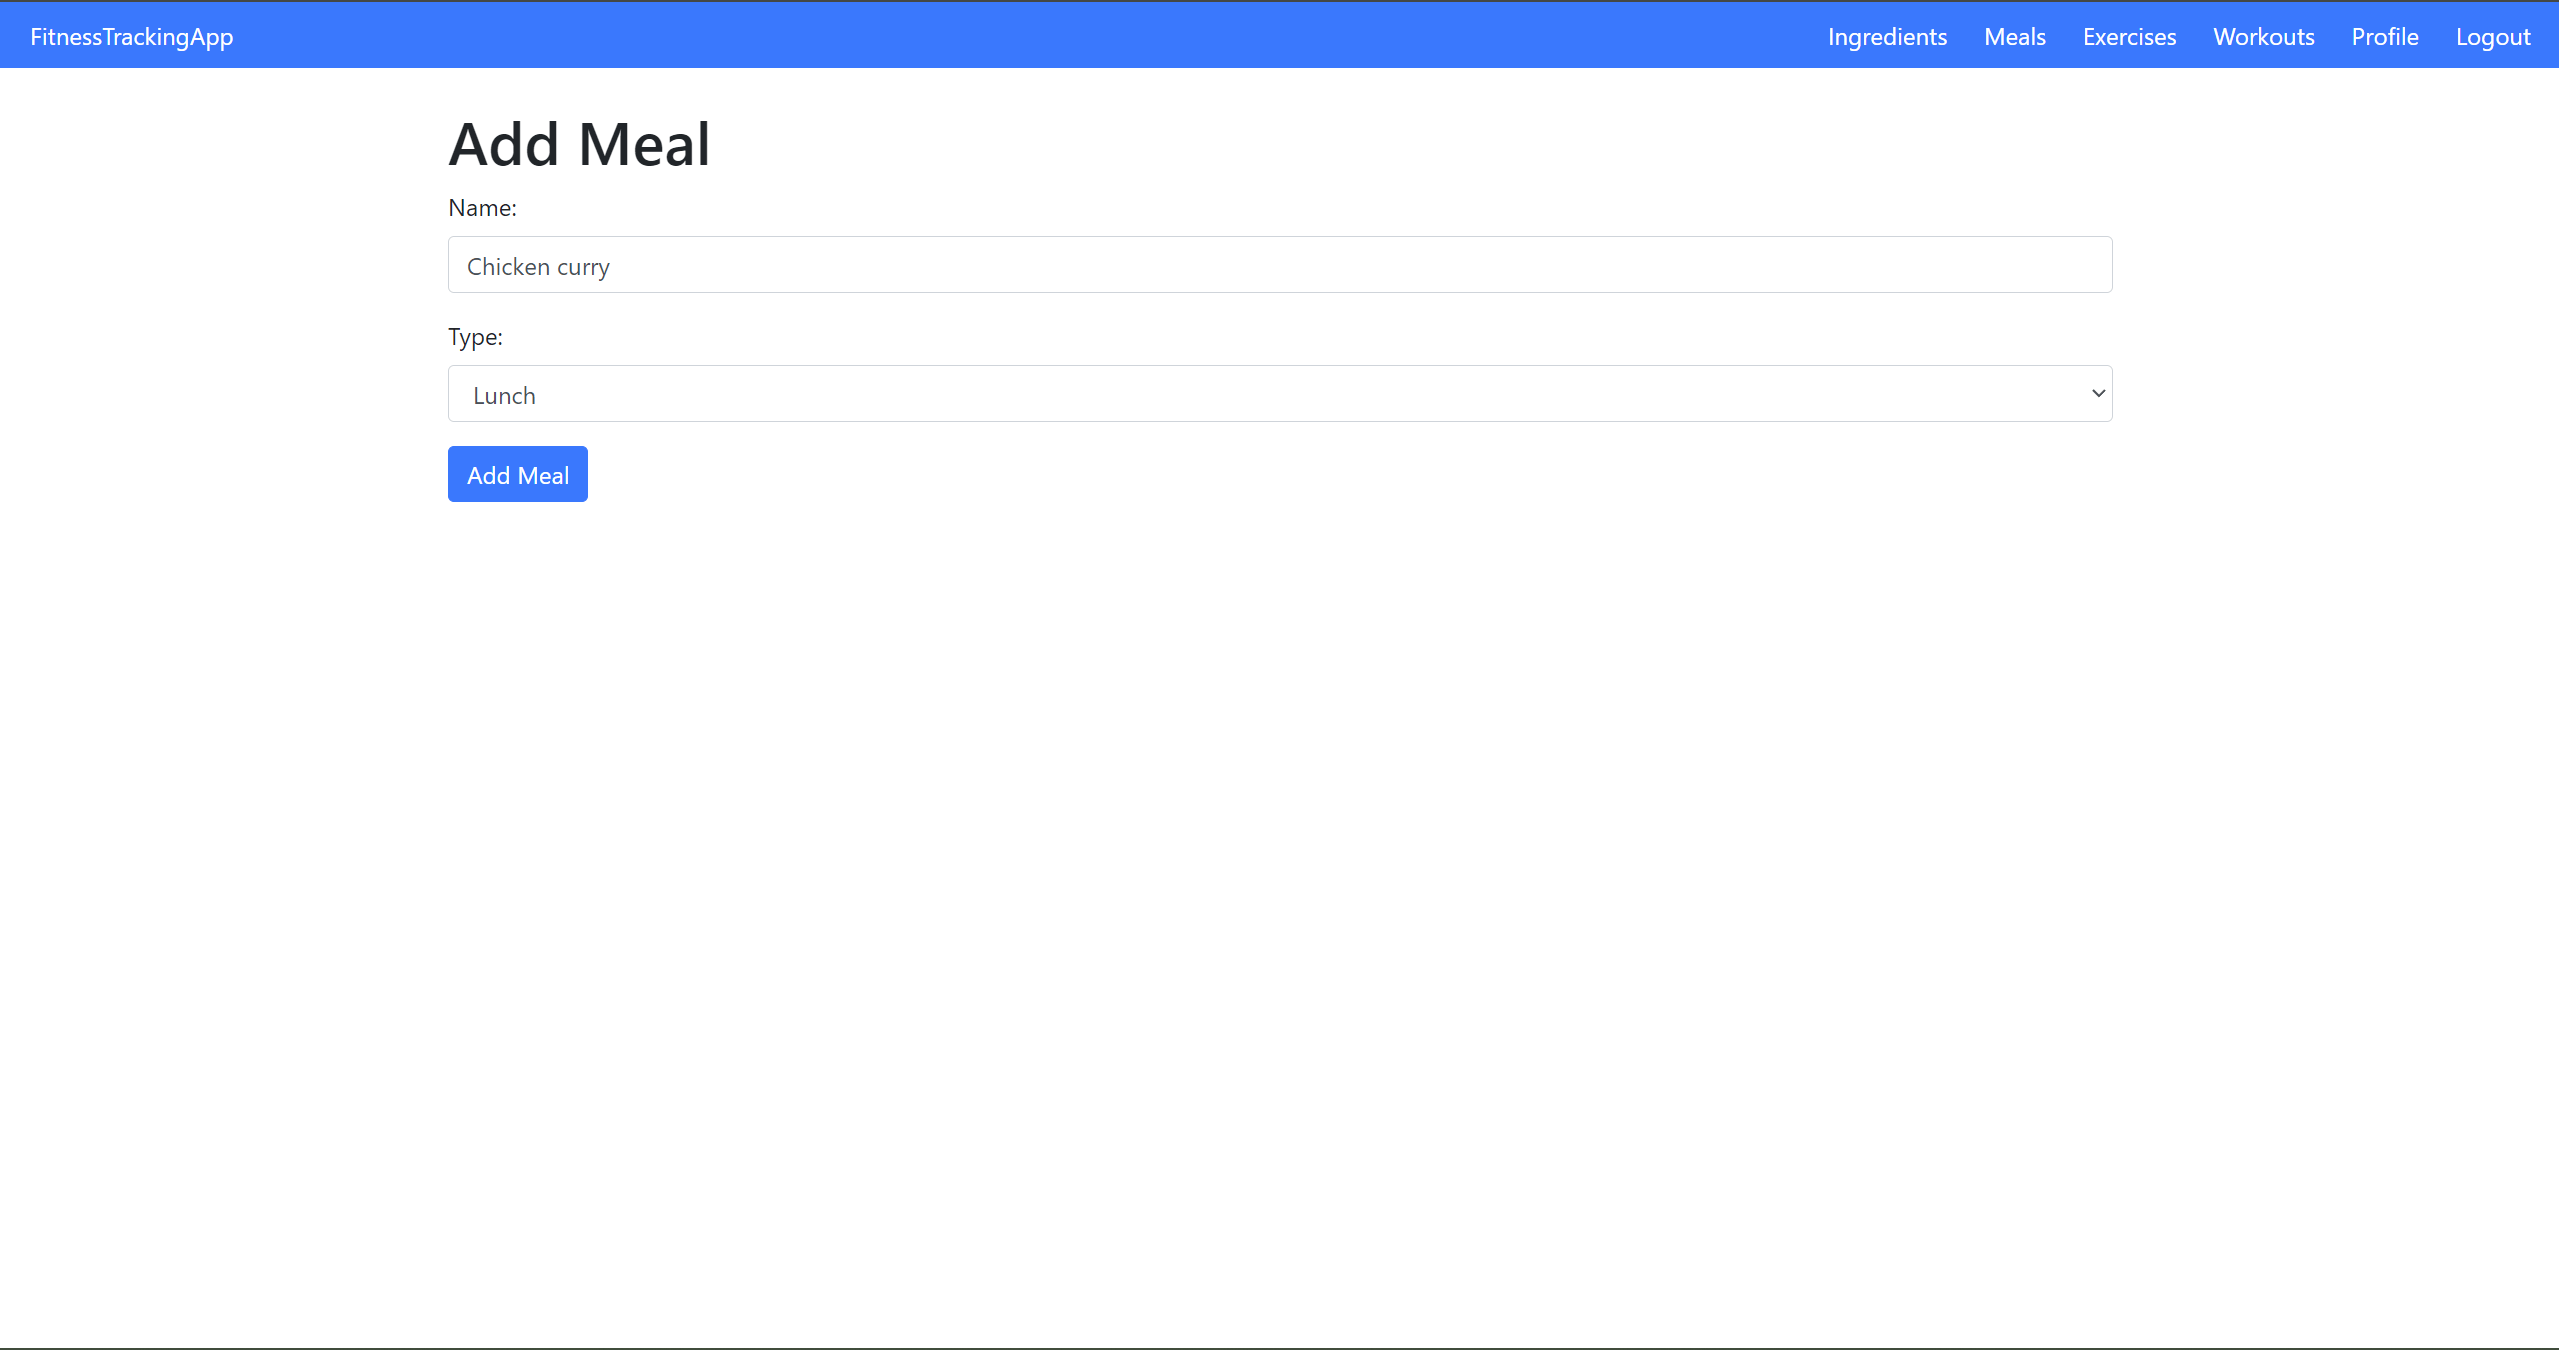2559x1350 pixels.
Task: Submit with the blue Add Meal button
Action: (x=517, y=474)
